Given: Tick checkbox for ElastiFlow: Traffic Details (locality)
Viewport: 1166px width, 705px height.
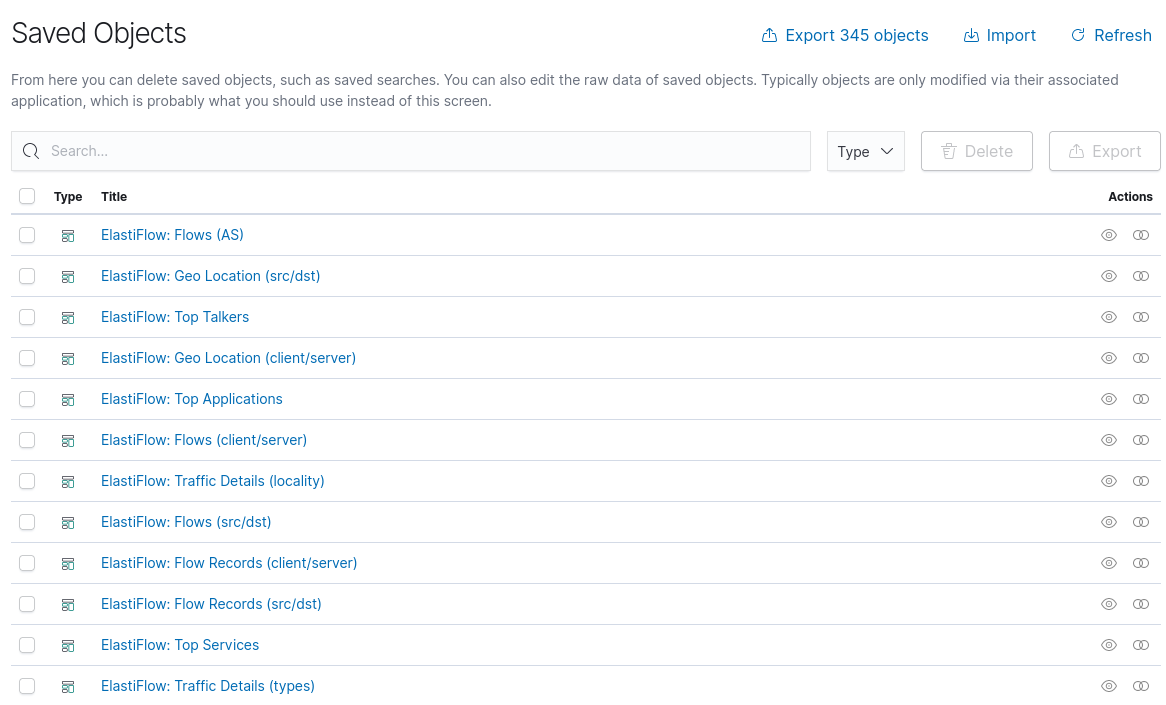Looking at the screenshot, I should point(27,481).
